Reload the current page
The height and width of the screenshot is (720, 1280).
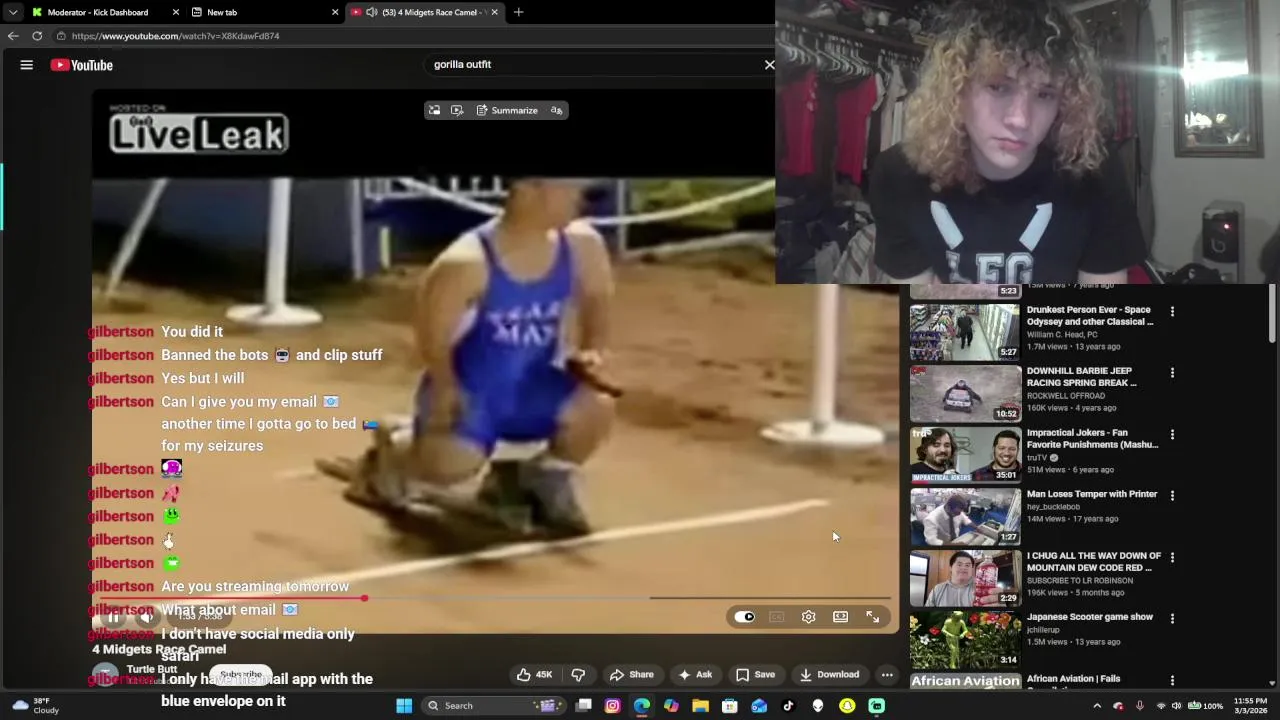[x=37, y=35]
